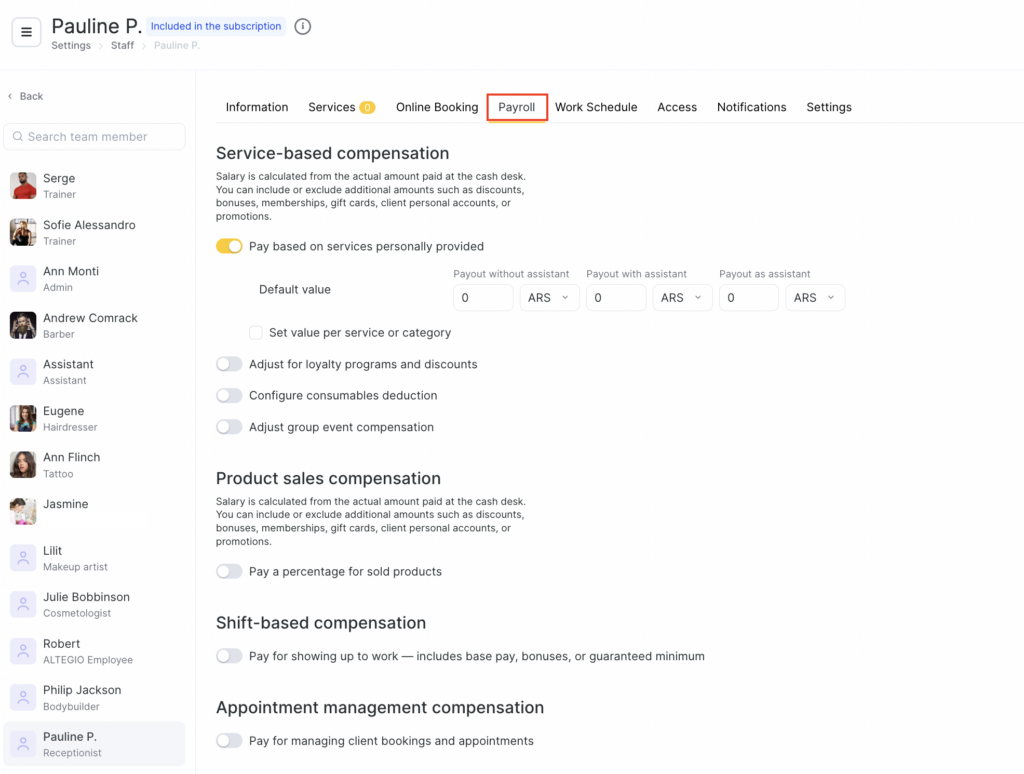The image size is (1024, 774).
Task: Click Andrew Comrack's avatar picture
Action: tap(23, 325)
